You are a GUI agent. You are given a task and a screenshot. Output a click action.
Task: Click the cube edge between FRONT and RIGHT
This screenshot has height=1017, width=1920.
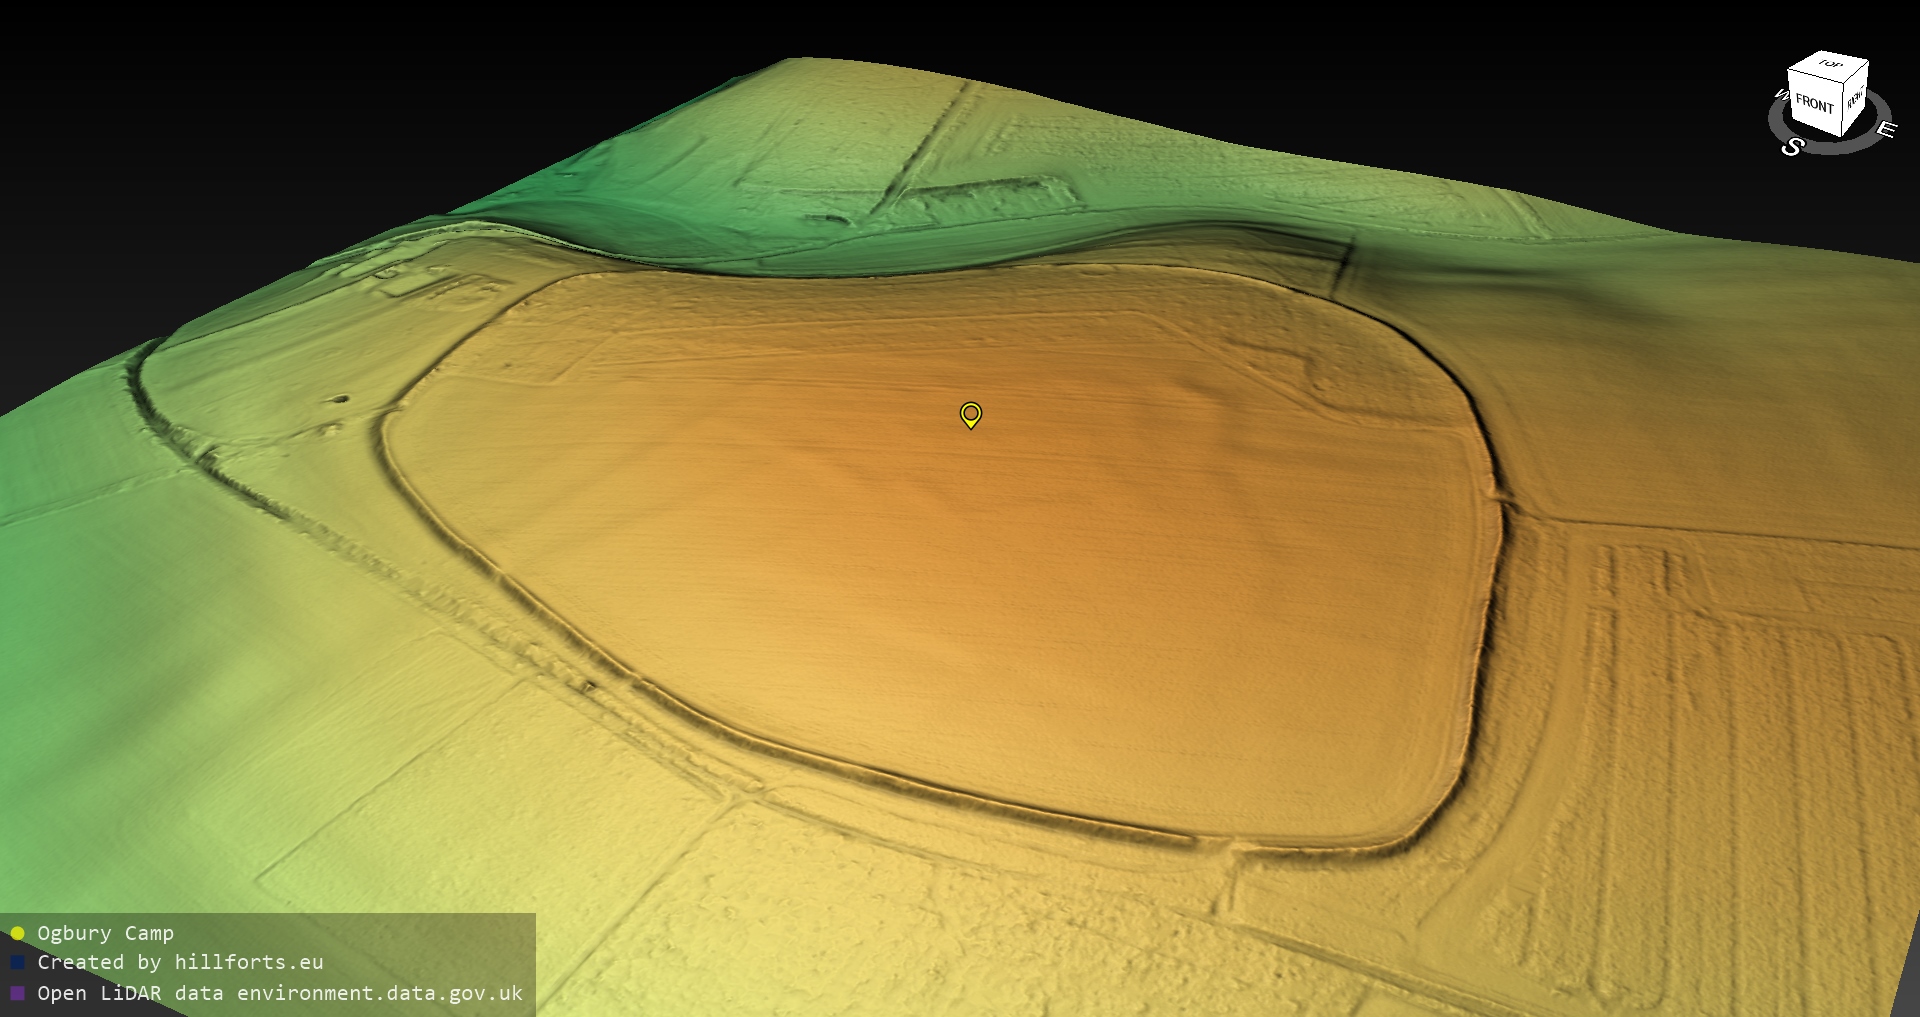coord(1843,112)
